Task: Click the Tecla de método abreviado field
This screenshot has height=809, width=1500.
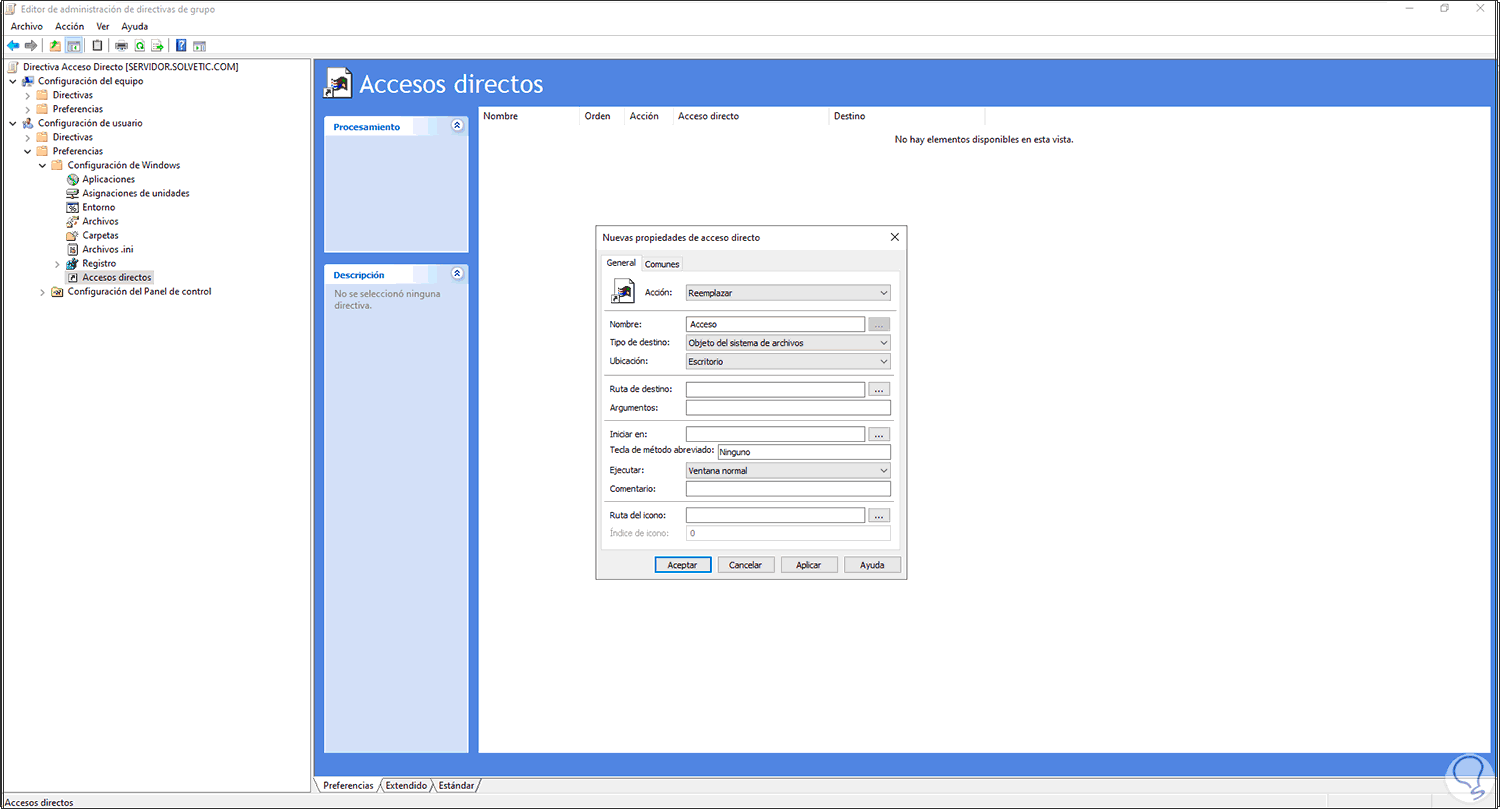Action: tap(804, 452)
